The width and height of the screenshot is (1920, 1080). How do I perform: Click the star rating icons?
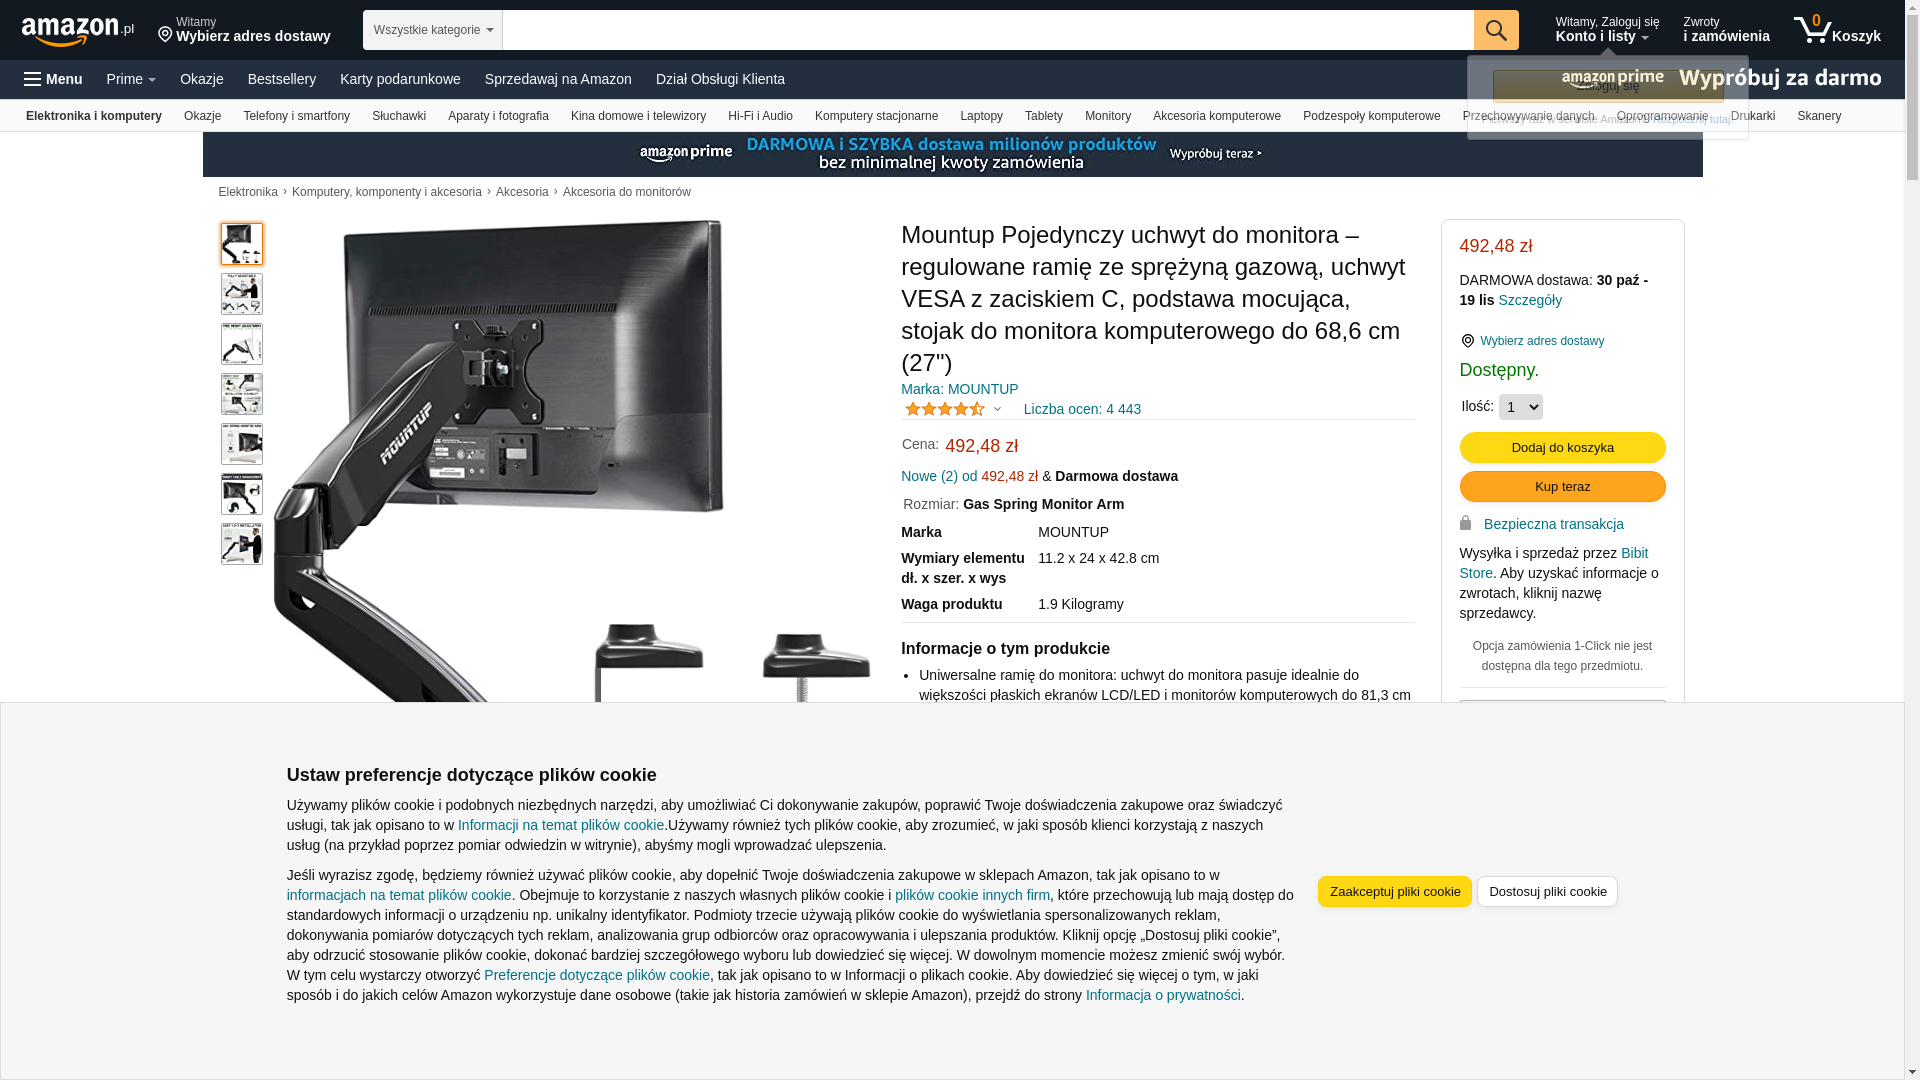click(945, 409)
